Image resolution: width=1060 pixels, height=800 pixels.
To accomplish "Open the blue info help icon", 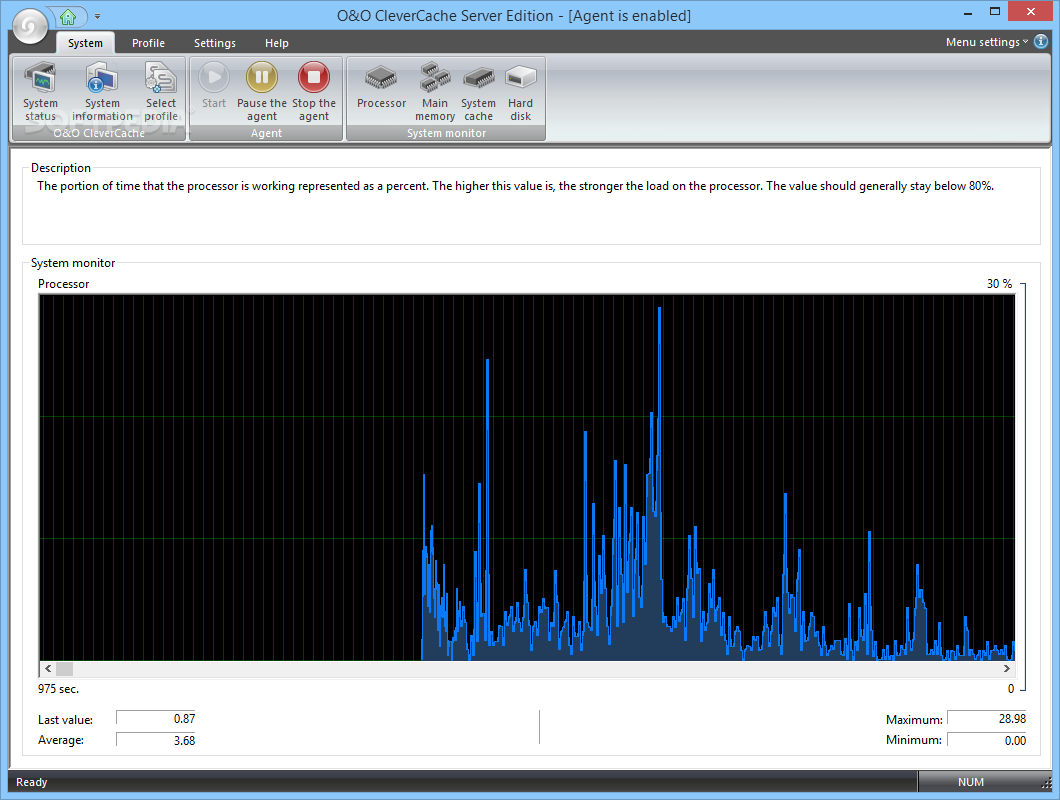I will click(1041, 42).
